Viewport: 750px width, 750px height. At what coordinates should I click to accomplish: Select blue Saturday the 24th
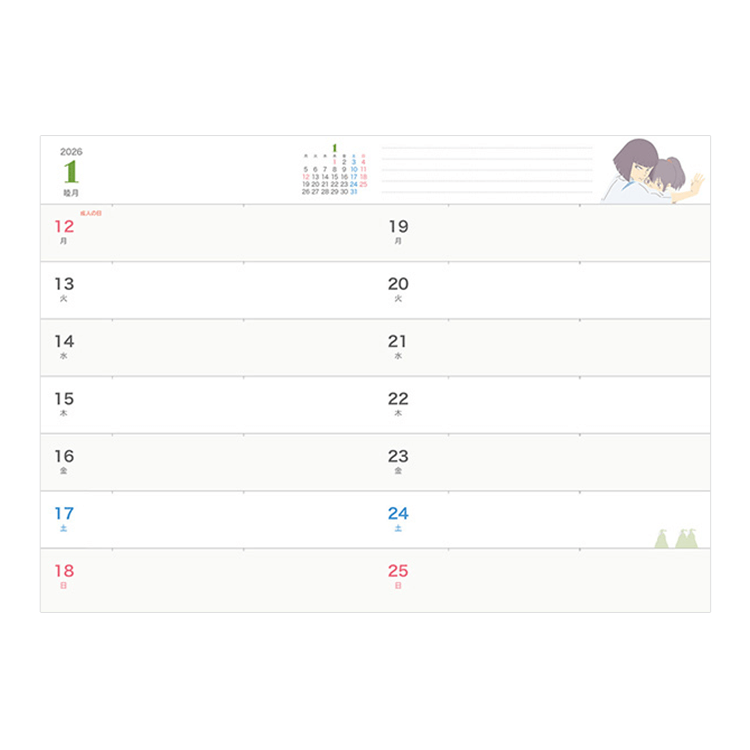[398, 514]
